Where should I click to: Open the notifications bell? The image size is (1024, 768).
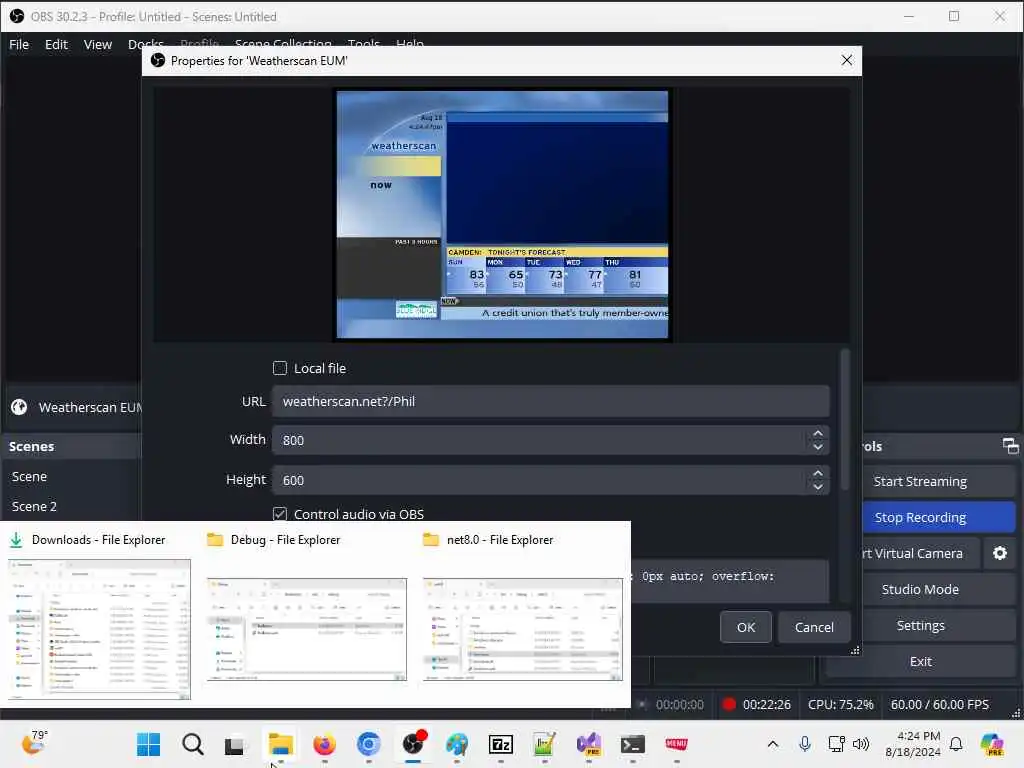point(956,744)
